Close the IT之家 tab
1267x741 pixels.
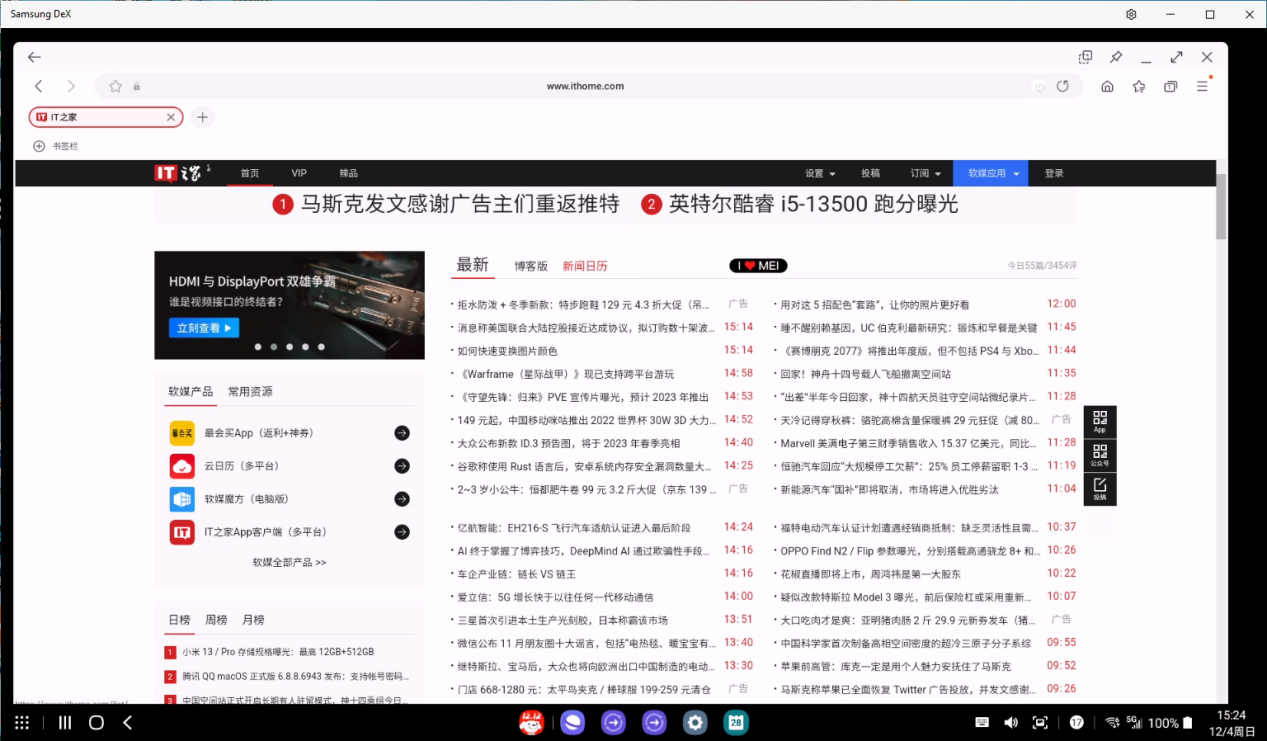171,117
